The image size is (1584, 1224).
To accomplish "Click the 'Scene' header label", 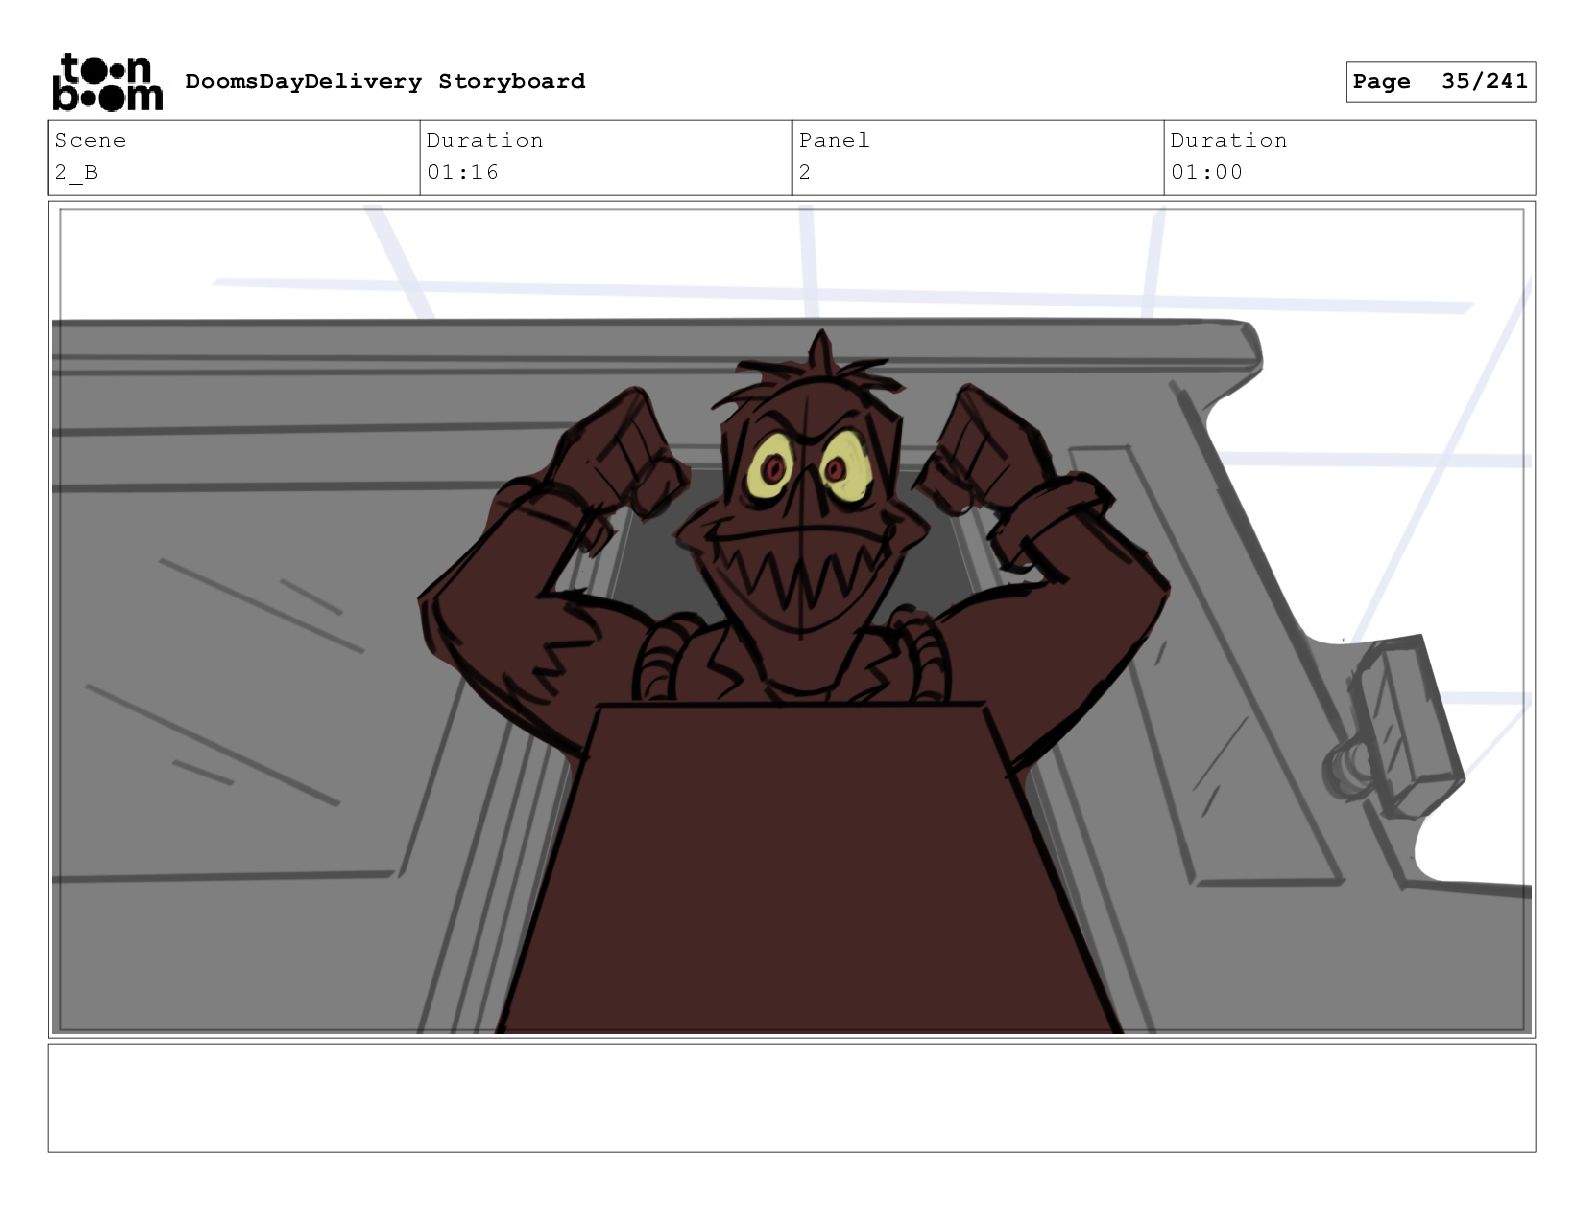I will 90,140.
